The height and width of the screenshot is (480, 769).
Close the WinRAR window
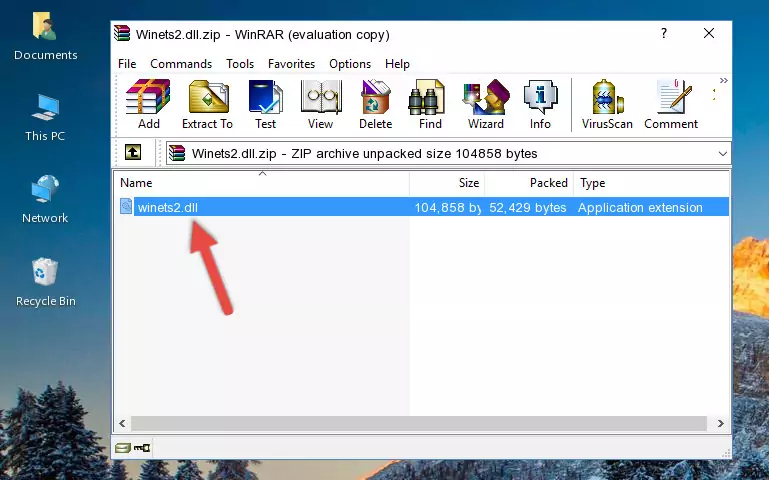[709, 33]
